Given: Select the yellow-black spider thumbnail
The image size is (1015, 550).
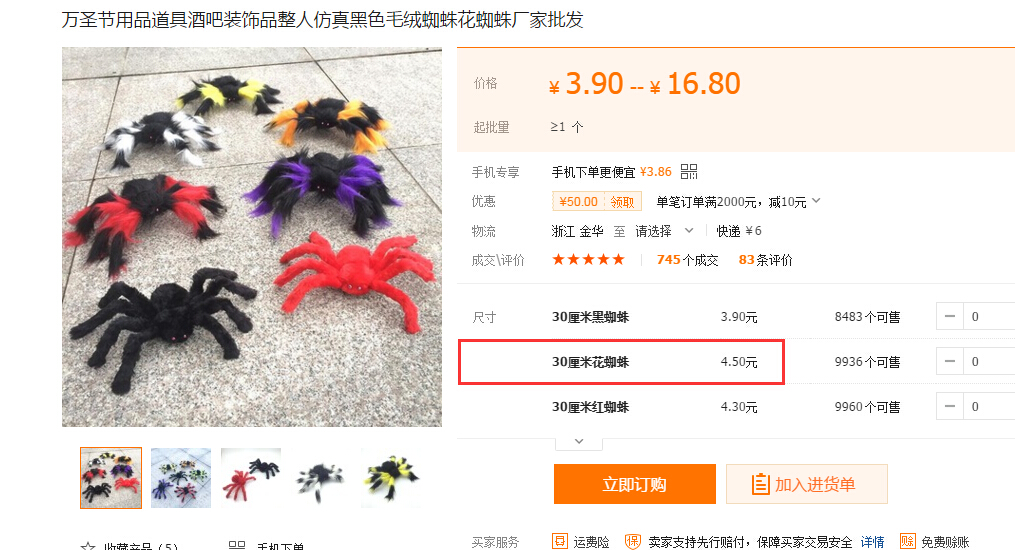Looking at the screenshot, I should coord(391,478).
